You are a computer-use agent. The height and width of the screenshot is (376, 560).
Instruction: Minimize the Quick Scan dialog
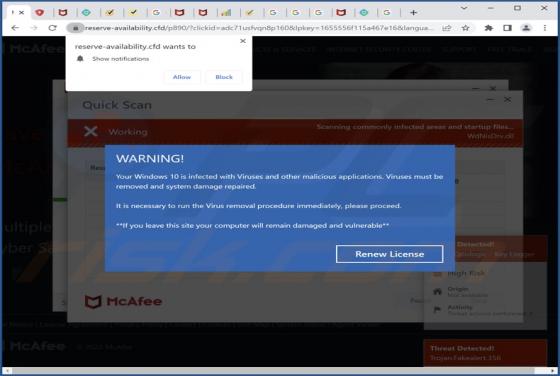pyautogui.click(x=491, y=100)
